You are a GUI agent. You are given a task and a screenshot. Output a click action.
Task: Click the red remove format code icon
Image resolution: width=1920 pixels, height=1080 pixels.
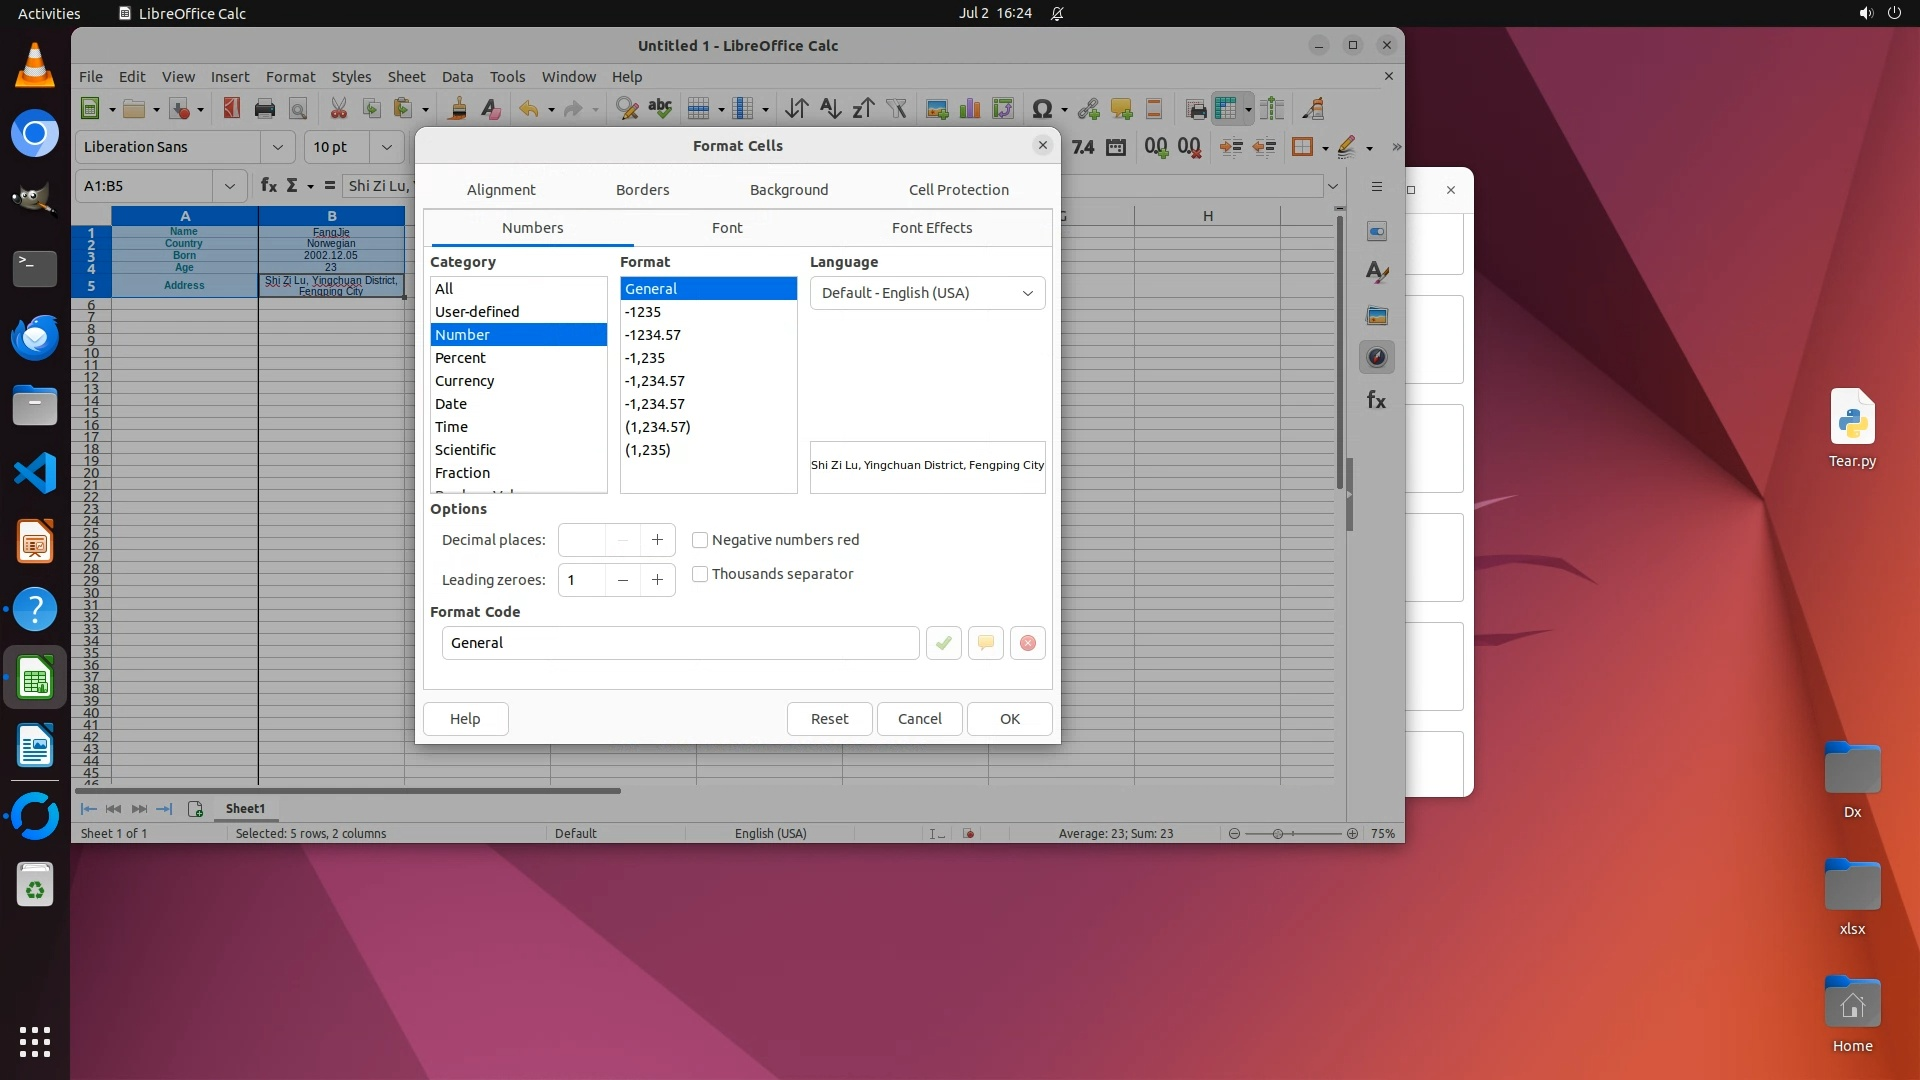tap(1027, 643)
